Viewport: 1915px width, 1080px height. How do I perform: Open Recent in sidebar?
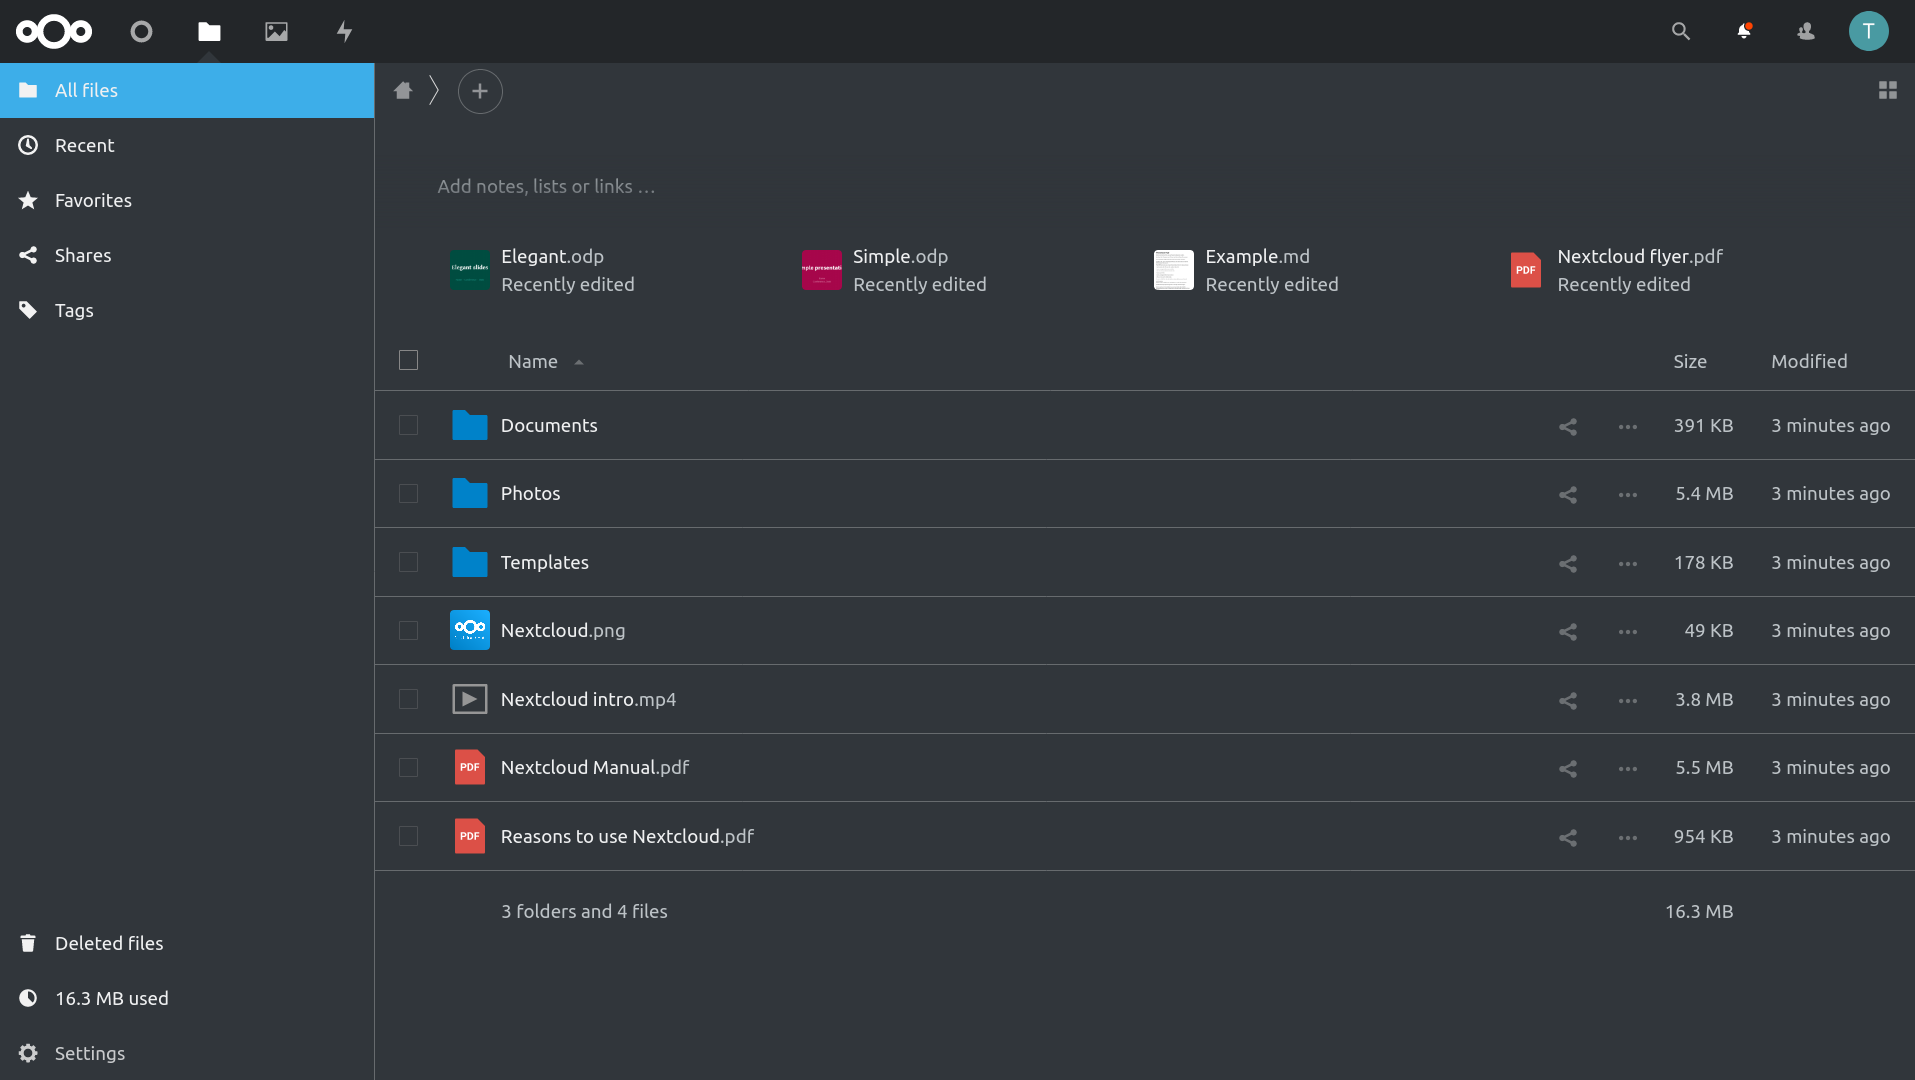(x=187, y=145)
